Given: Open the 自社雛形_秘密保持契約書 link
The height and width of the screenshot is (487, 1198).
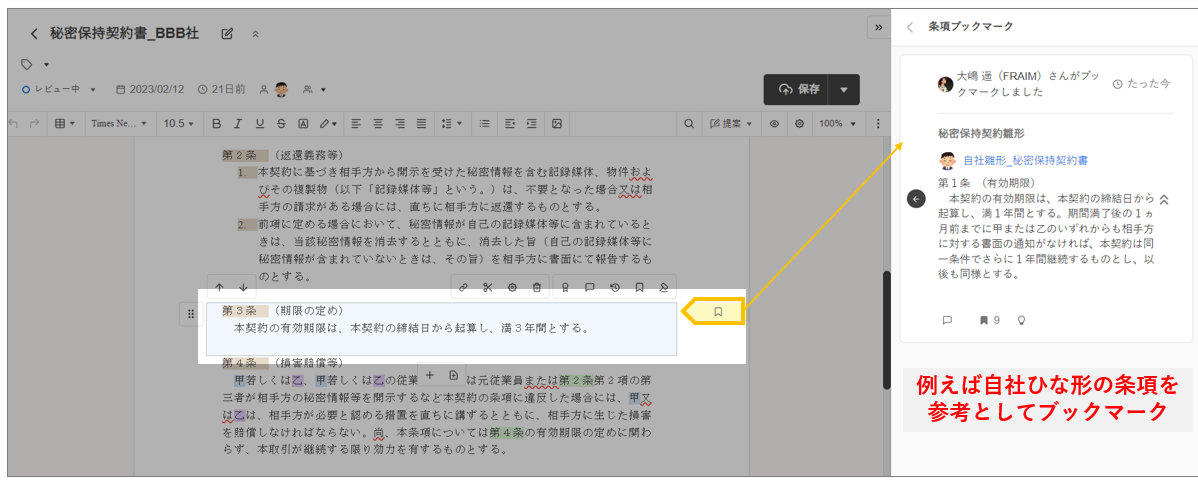Looking at the screenshot, I should pyautogui.click(x=1024, y=160).
